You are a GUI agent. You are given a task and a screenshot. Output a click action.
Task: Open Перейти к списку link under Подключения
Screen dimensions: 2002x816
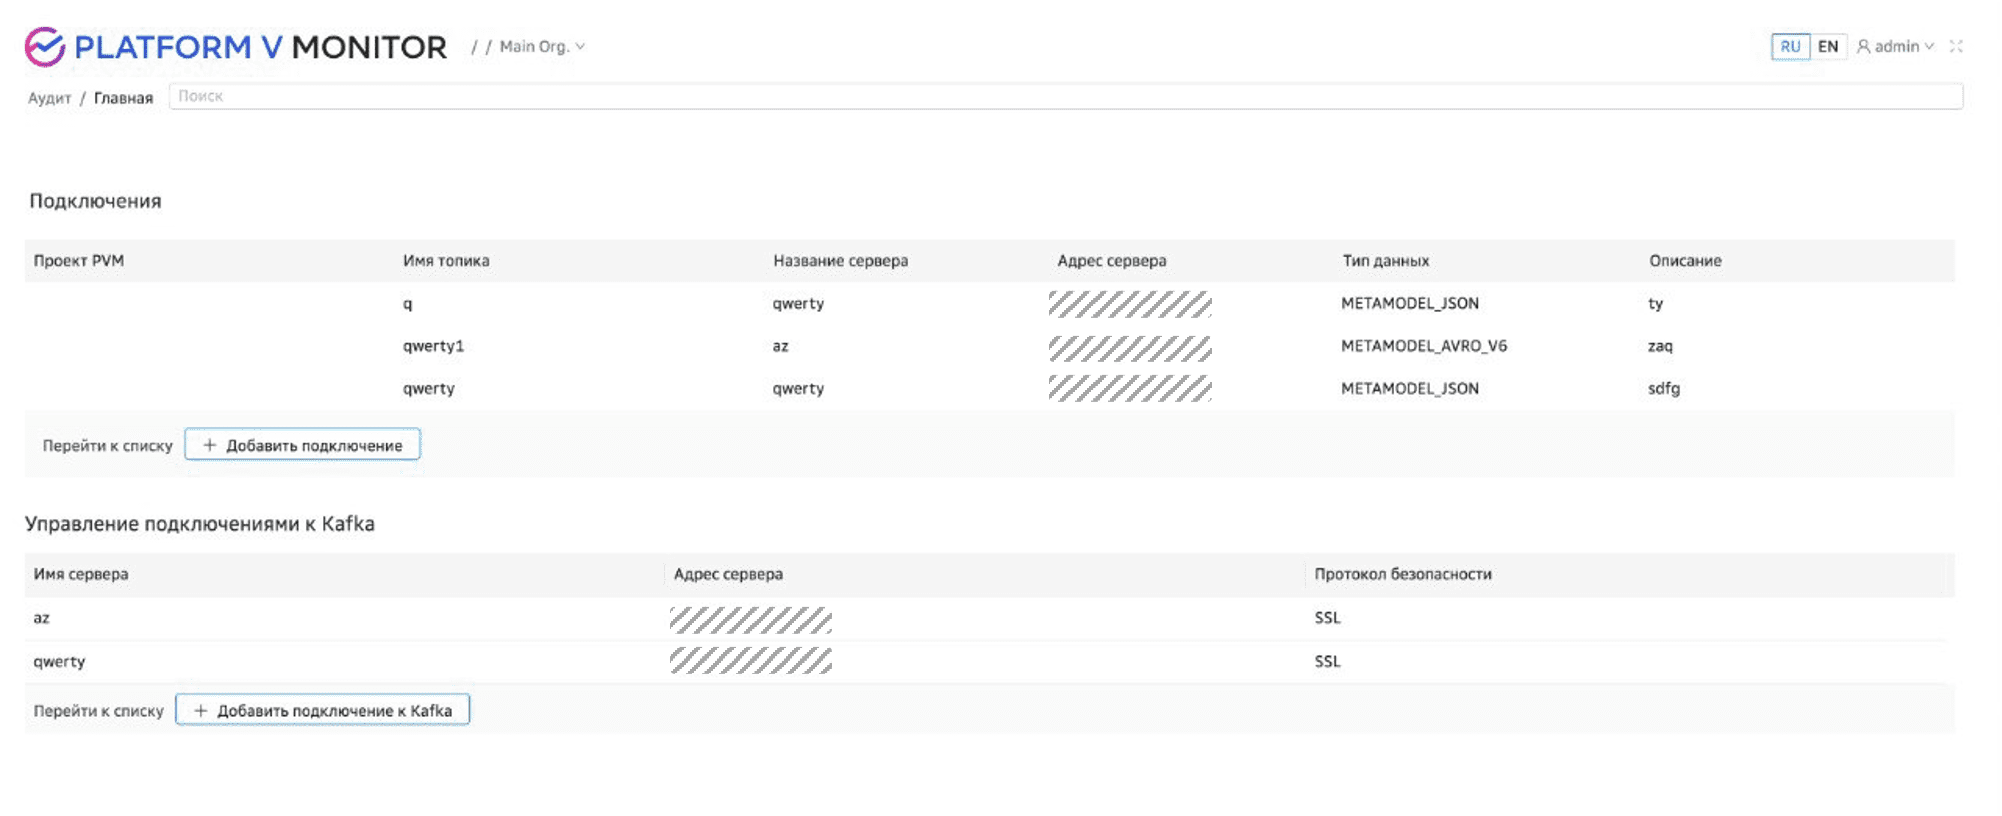(107, 446)
